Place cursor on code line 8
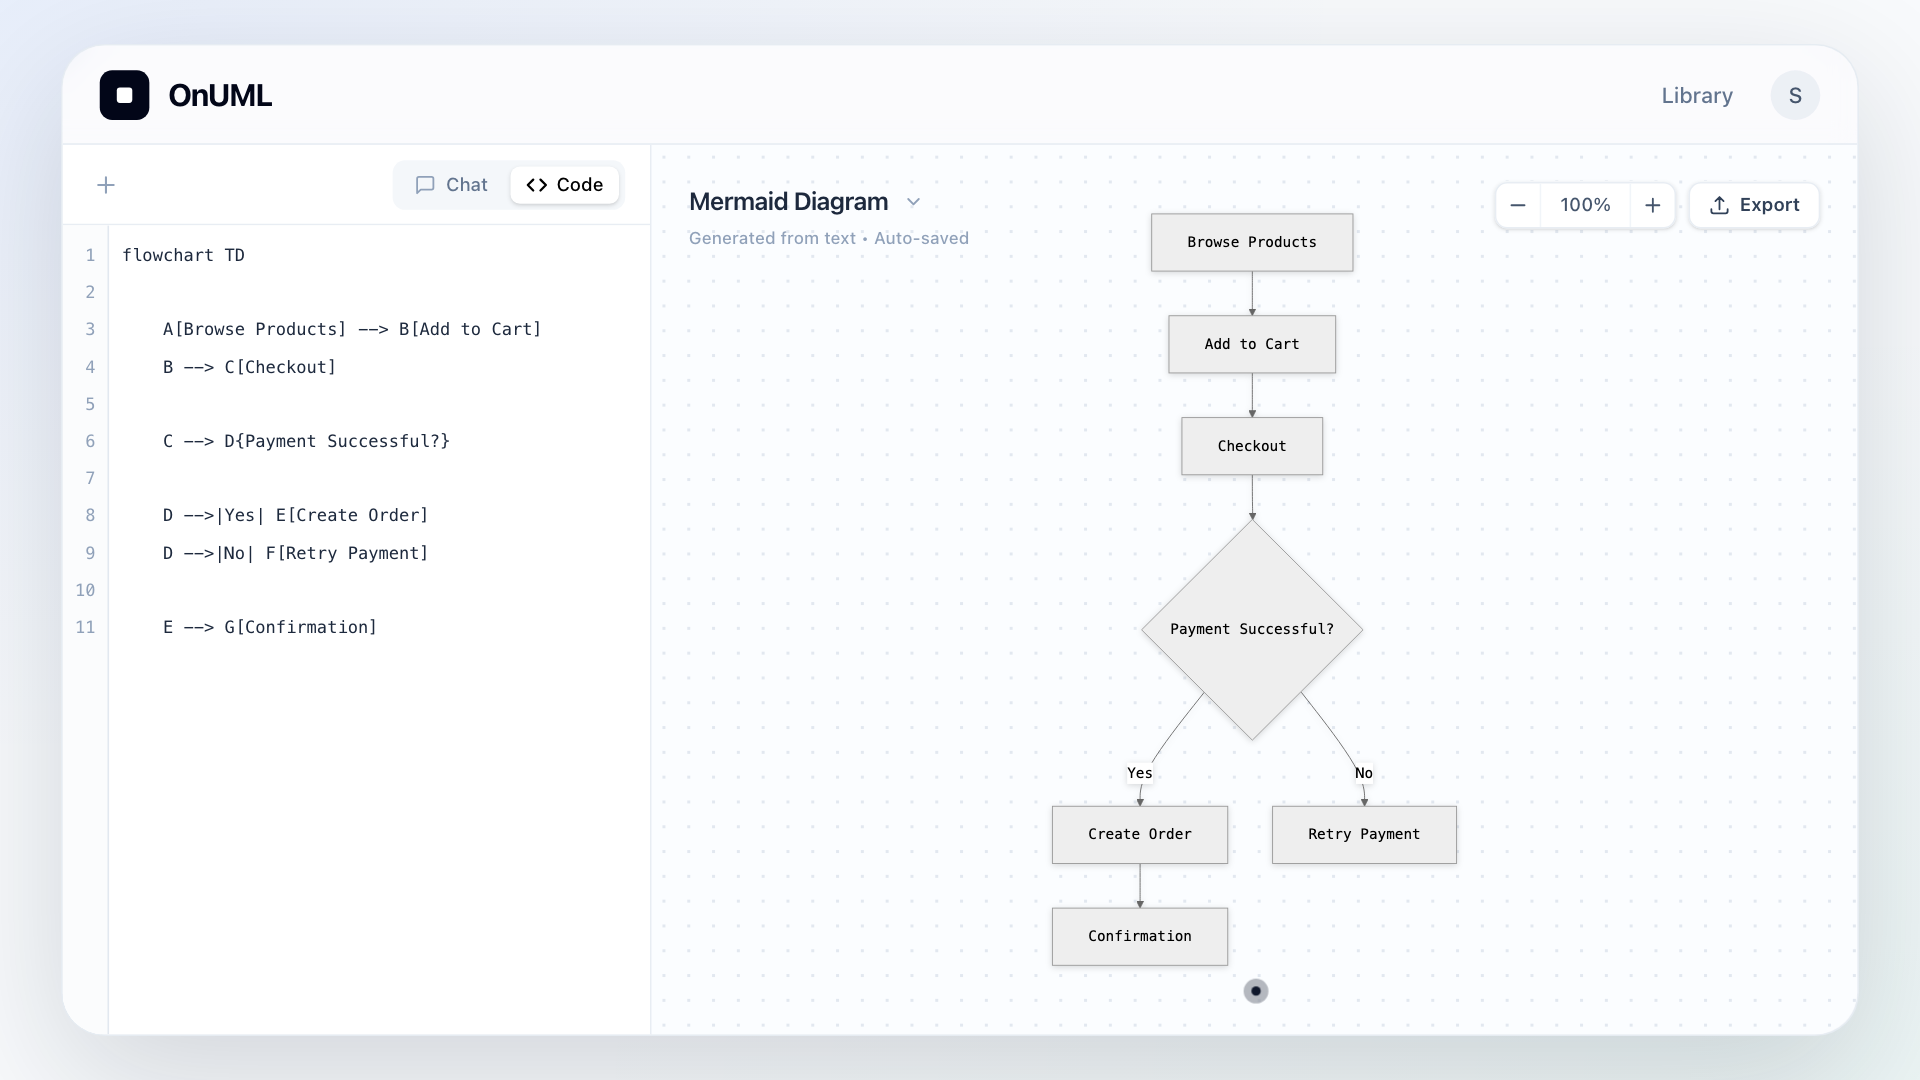The image size is (1920, 1080). pyautogui.click(x=379, y=516)
